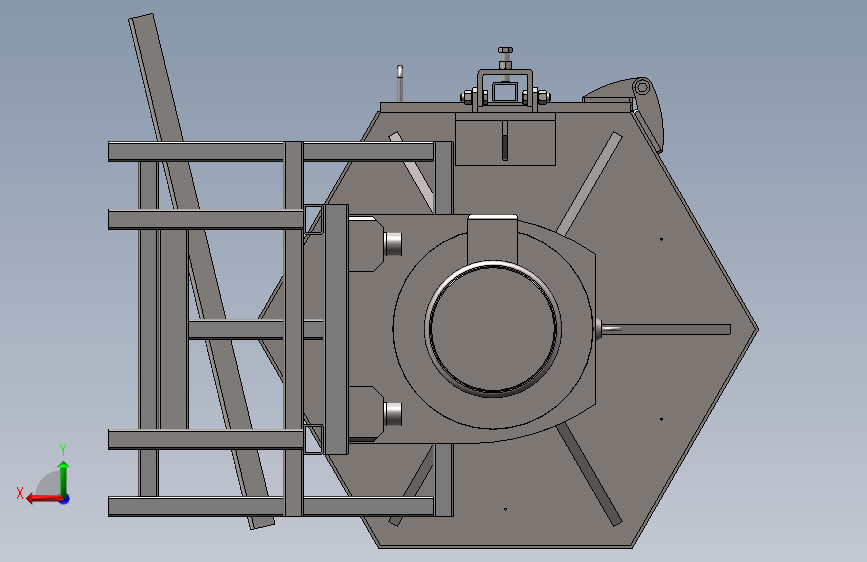Click the green Y axis arrow of the triad
The image size is (867, 562).
pyautogui.click(x=64, y=478)
